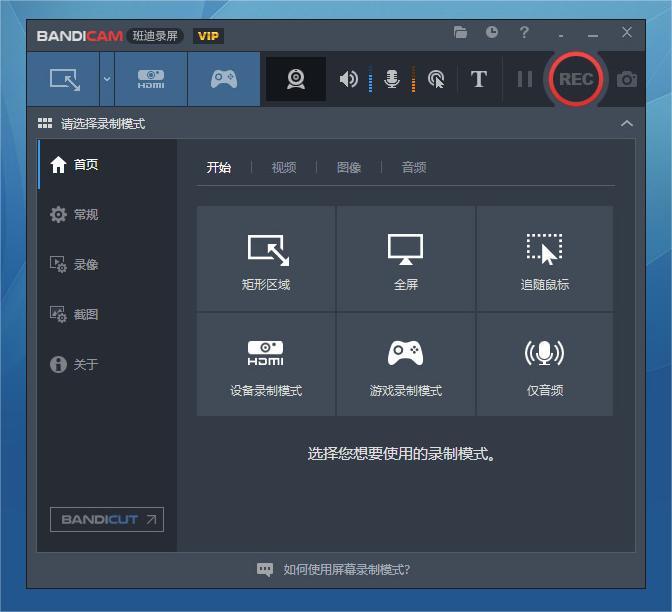Click the VIP badge
Image resolution: width=672 pixels, height=612 pixels.
pos(208,36)
